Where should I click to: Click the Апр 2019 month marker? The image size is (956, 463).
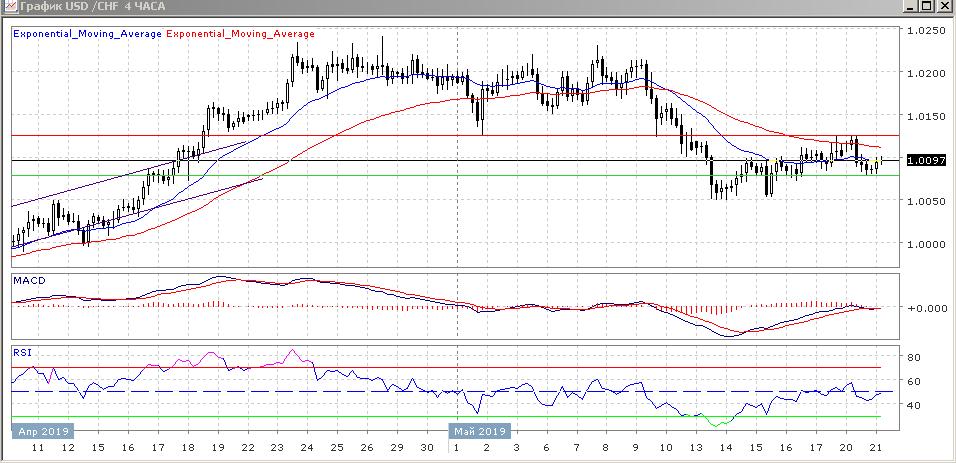[43, 431]
